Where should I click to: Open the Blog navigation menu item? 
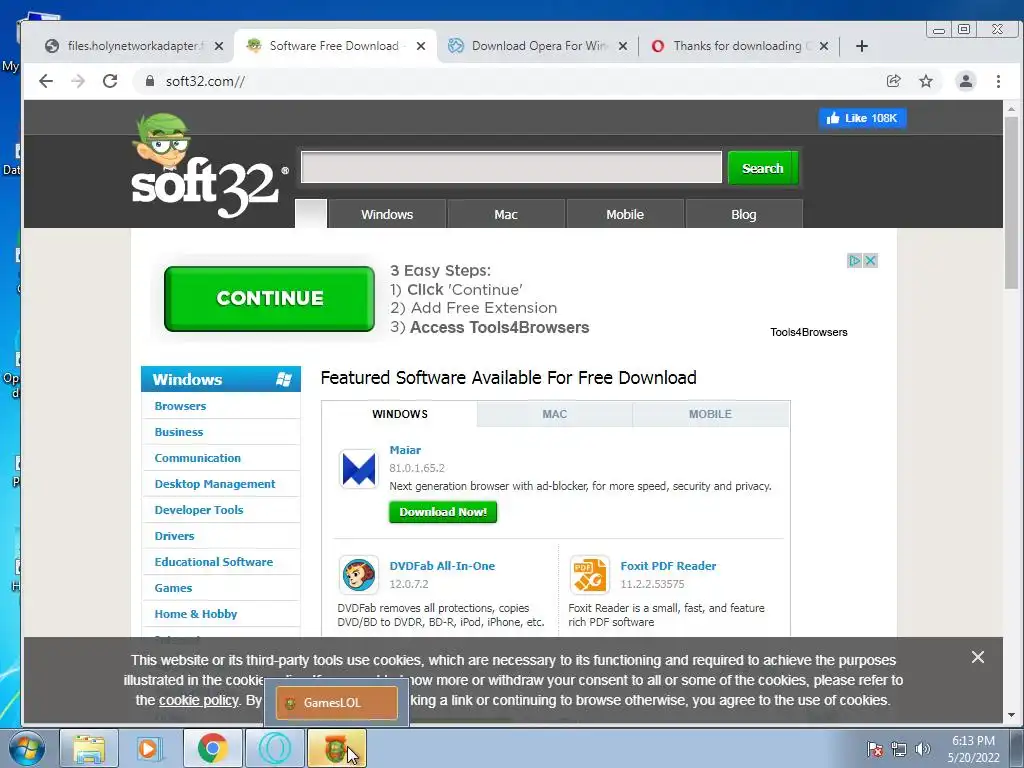pos(744,214)
